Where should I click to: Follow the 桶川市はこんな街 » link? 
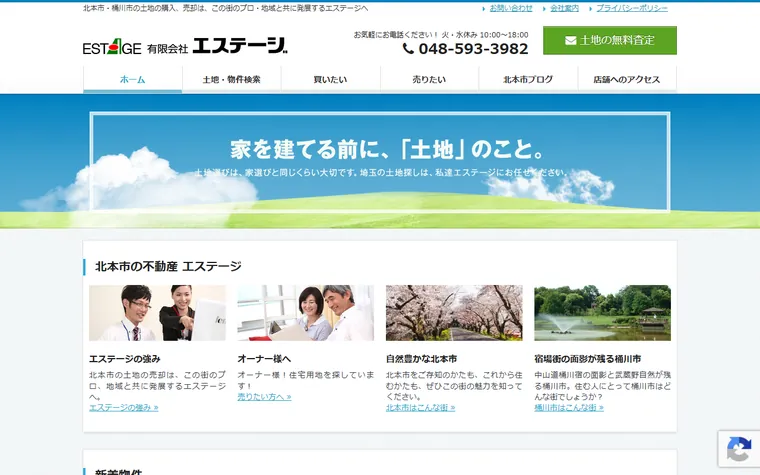click(569, 408)
